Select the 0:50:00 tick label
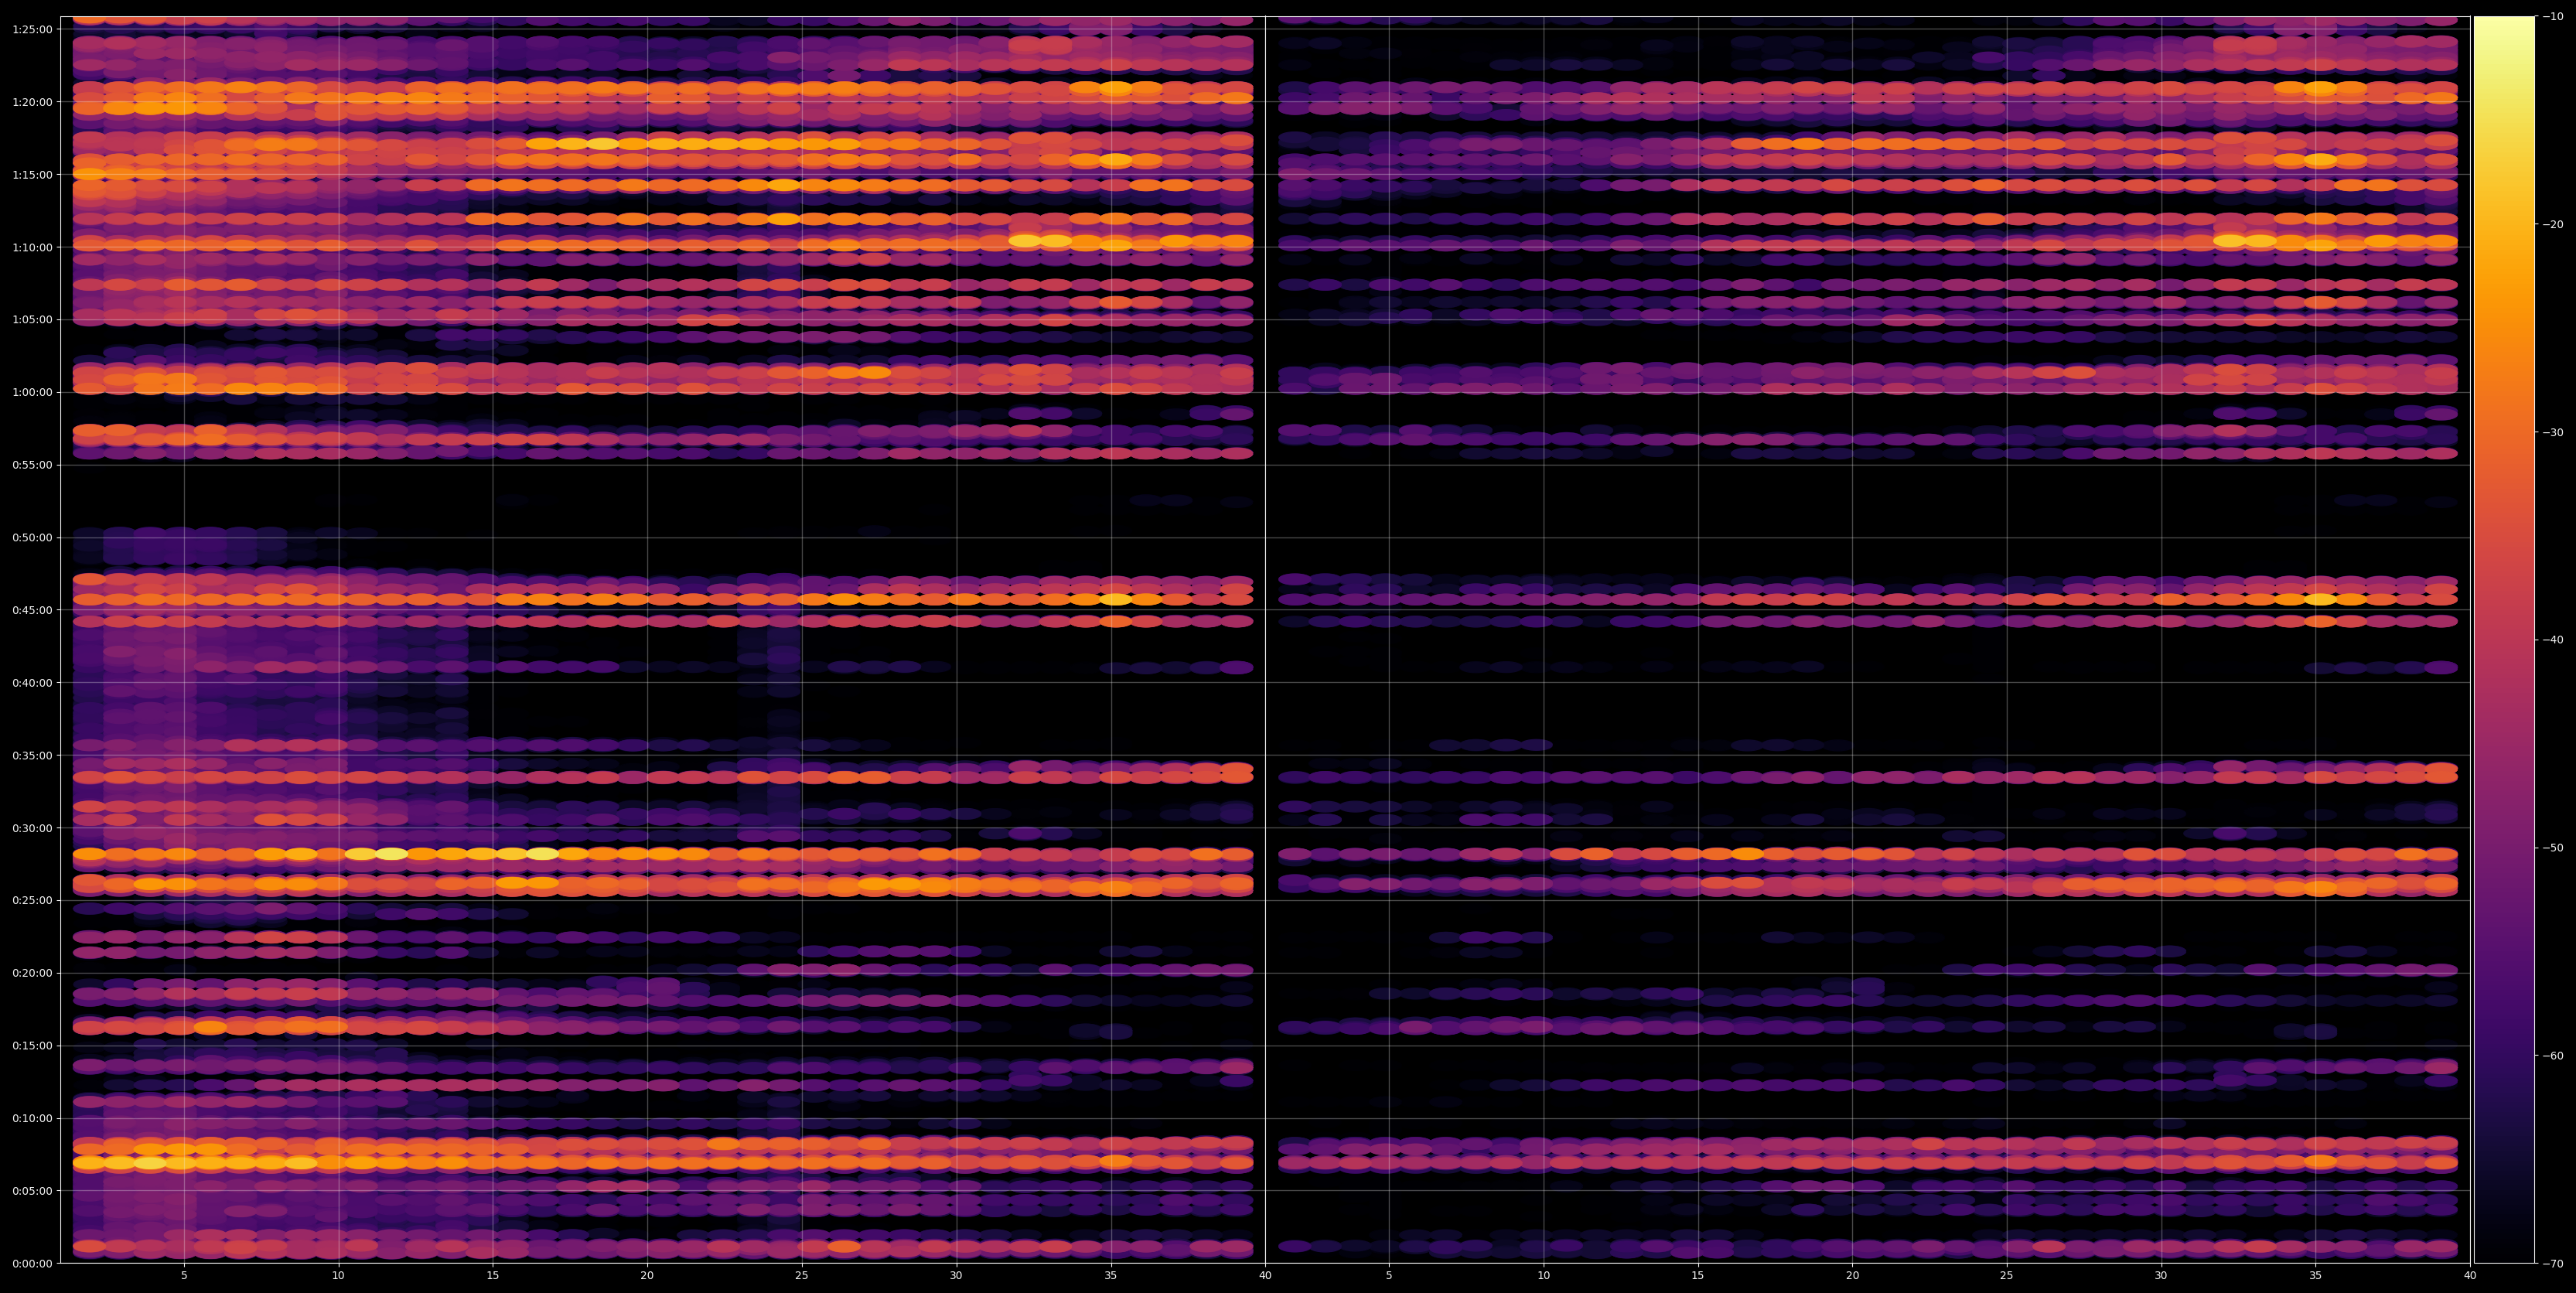 click(x=32, y=537)
